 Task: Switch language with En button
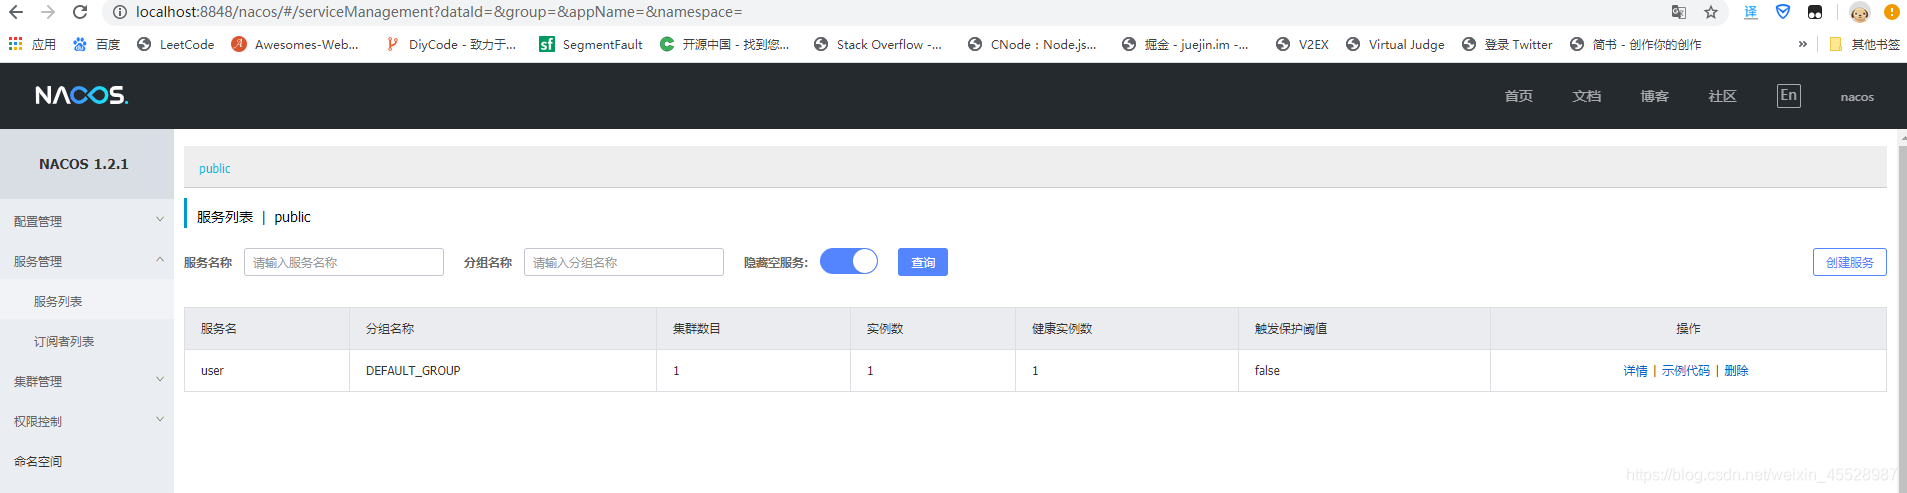(x=1789, y=95)
